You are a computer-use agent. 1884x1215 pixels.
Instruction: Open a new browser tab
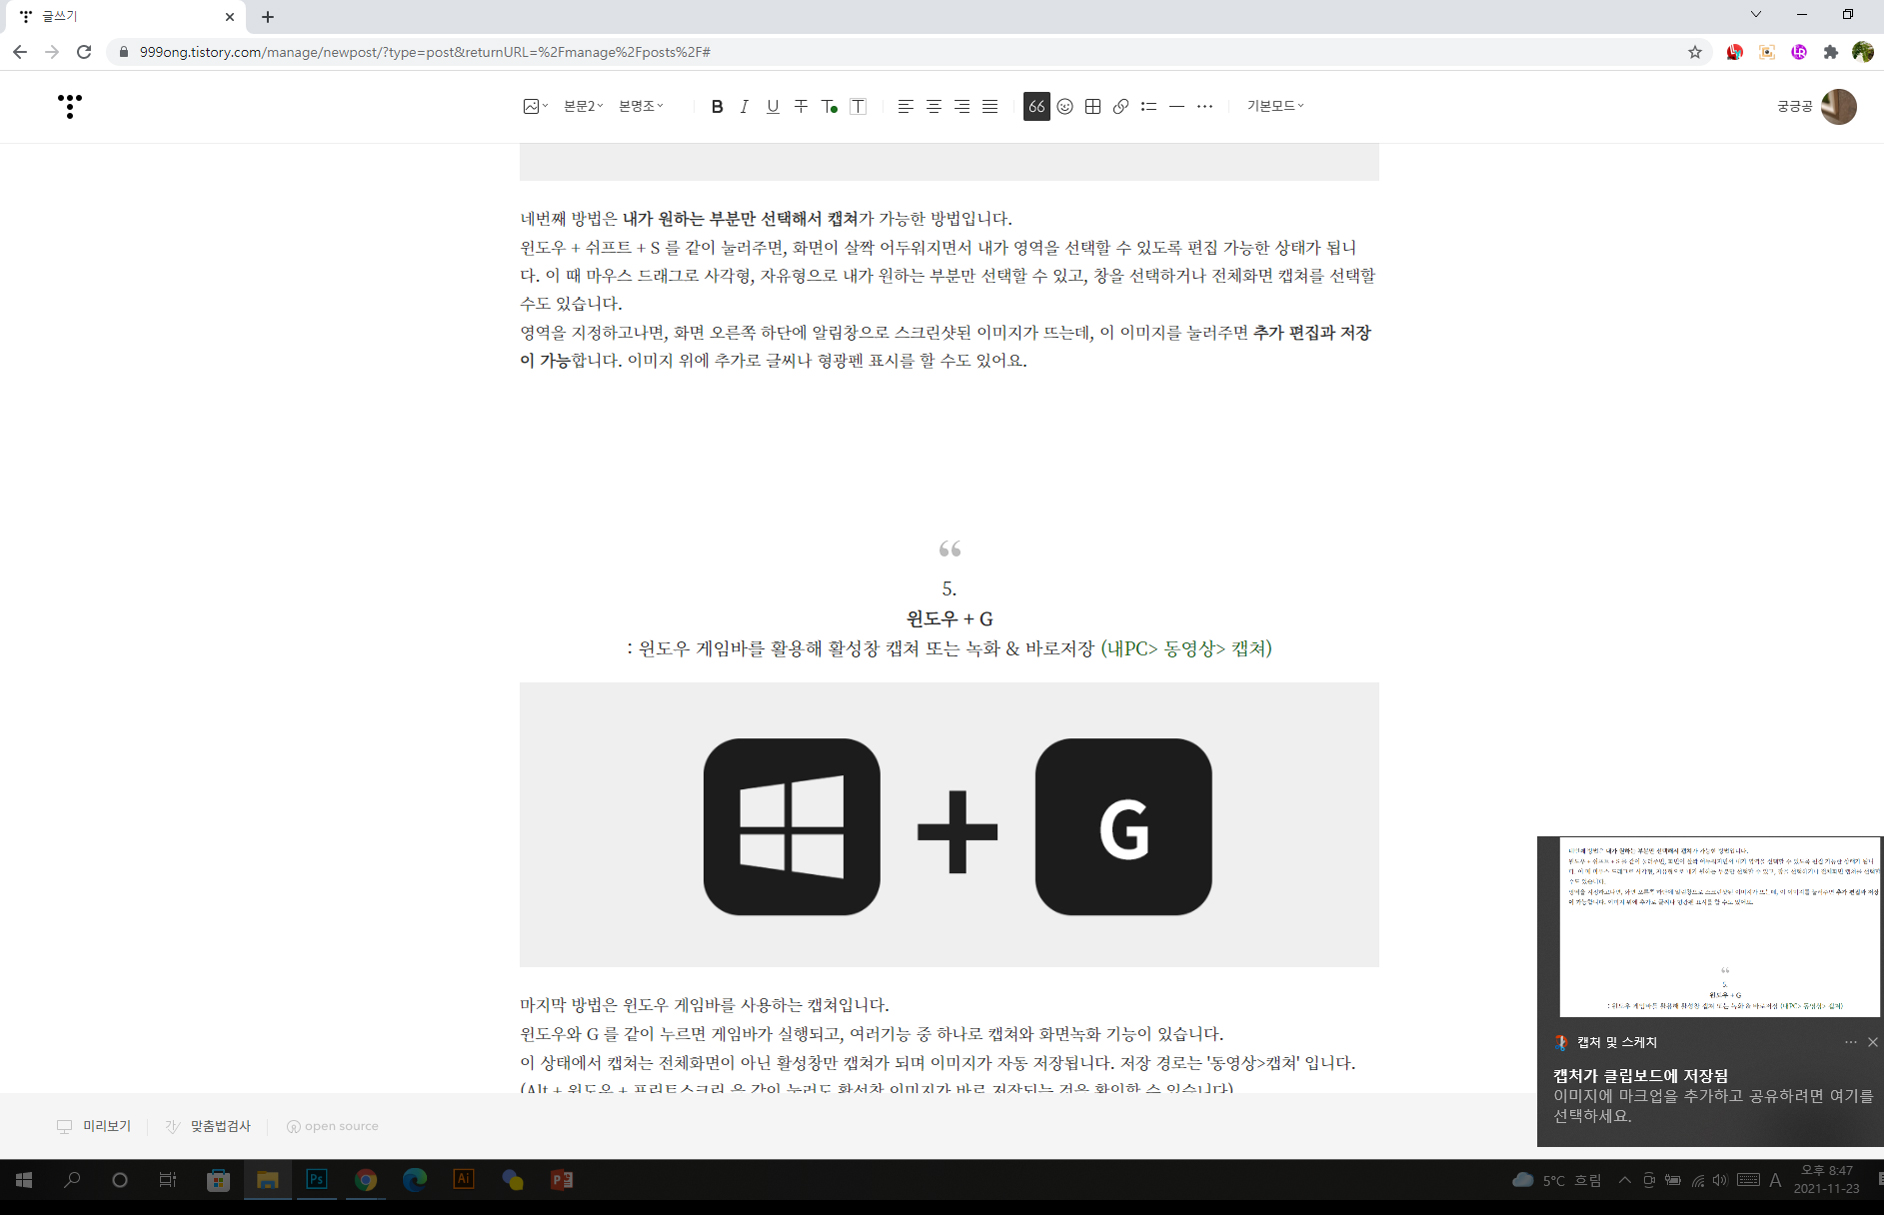tap(268, 17)
